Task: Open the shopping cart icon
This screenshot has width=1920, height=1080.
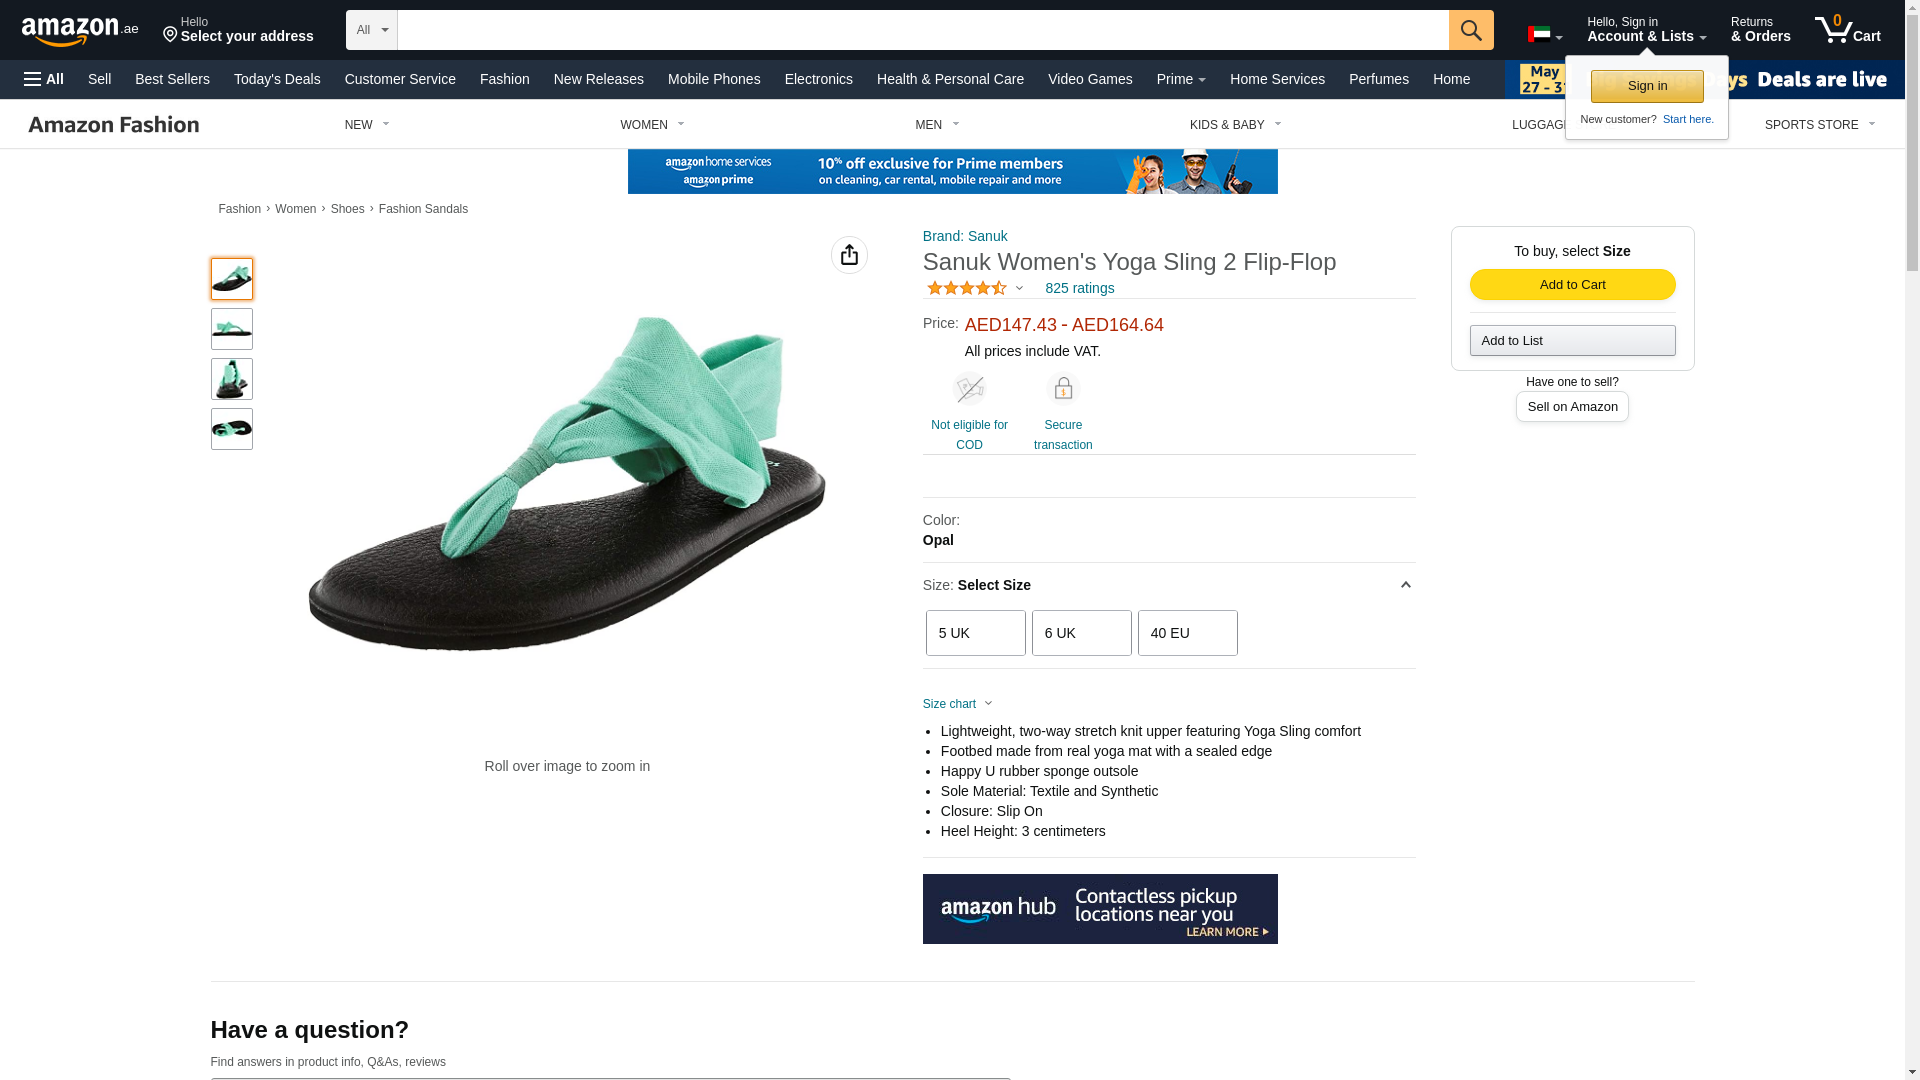Action: (1847, 29)
